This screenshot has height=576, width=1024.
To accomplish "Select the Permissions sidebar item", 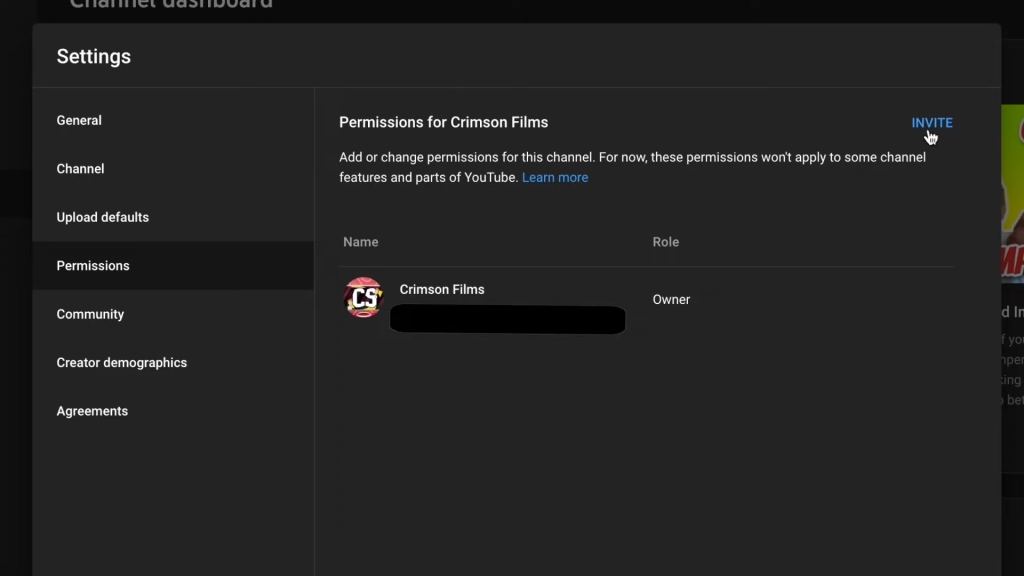I will point(93,266).
